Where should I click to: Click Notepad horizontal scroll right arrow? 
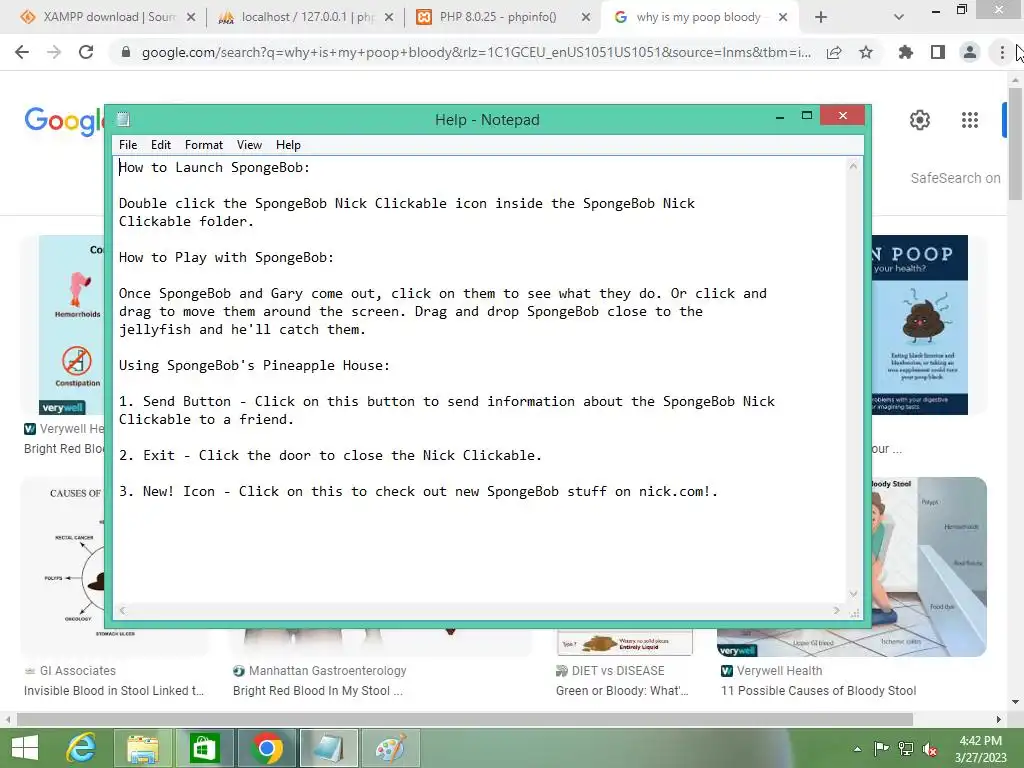pos(837,611)
